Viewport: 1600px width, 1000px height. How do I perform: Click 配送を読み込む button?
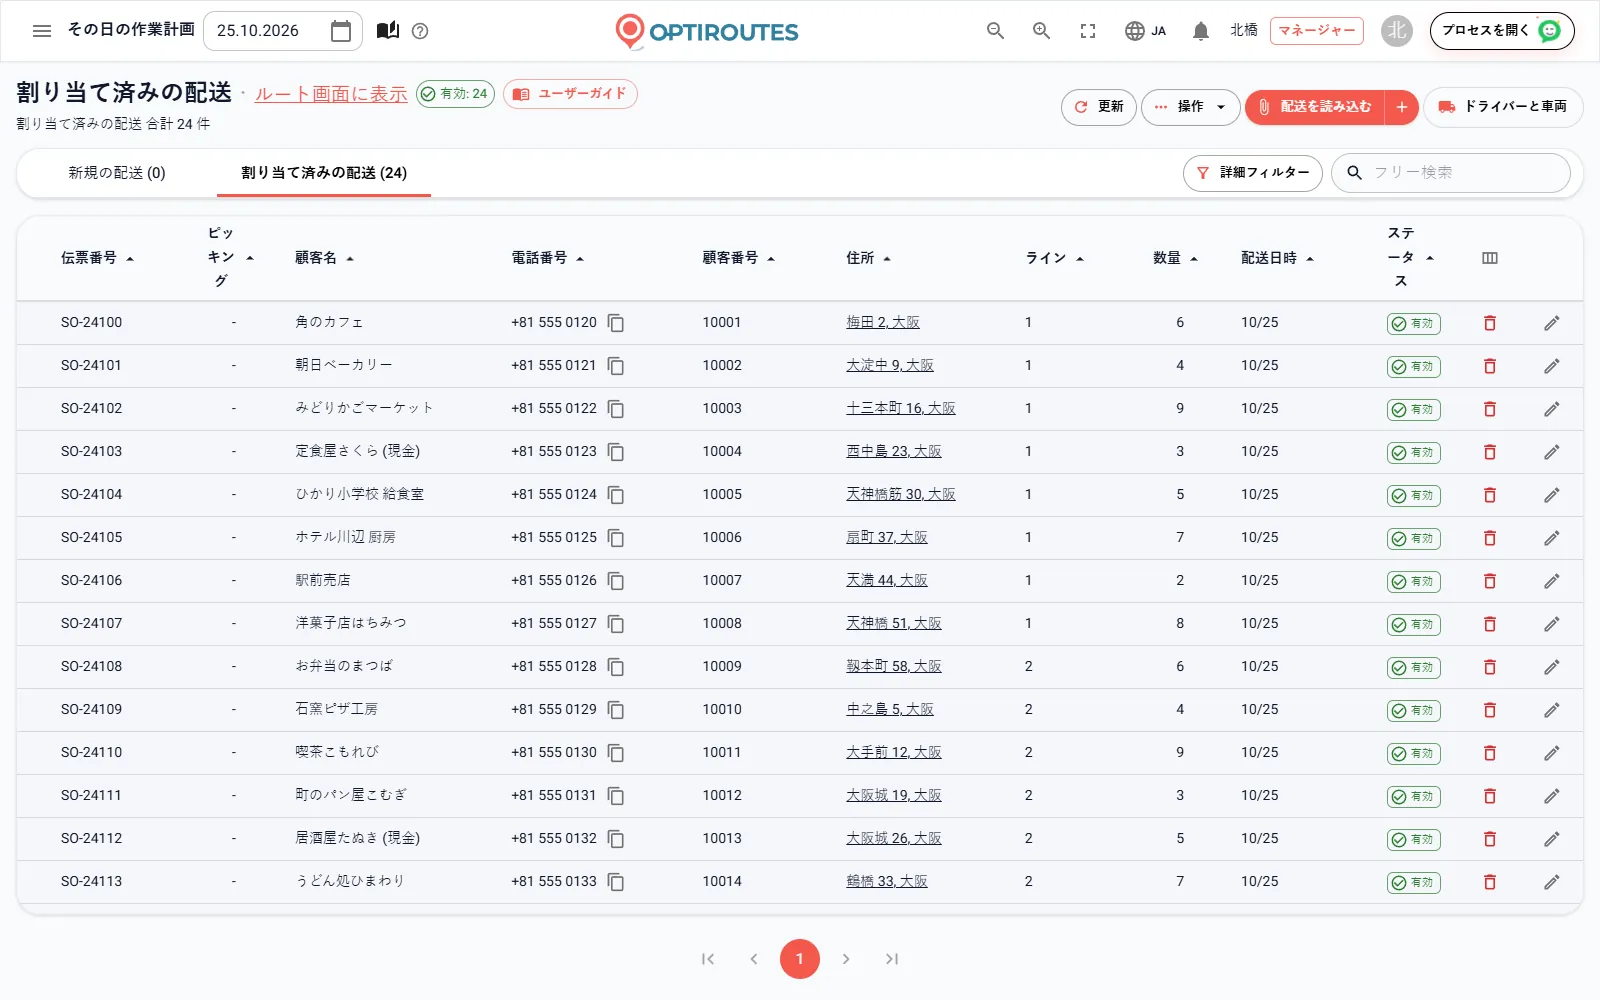coord(1315,107)
